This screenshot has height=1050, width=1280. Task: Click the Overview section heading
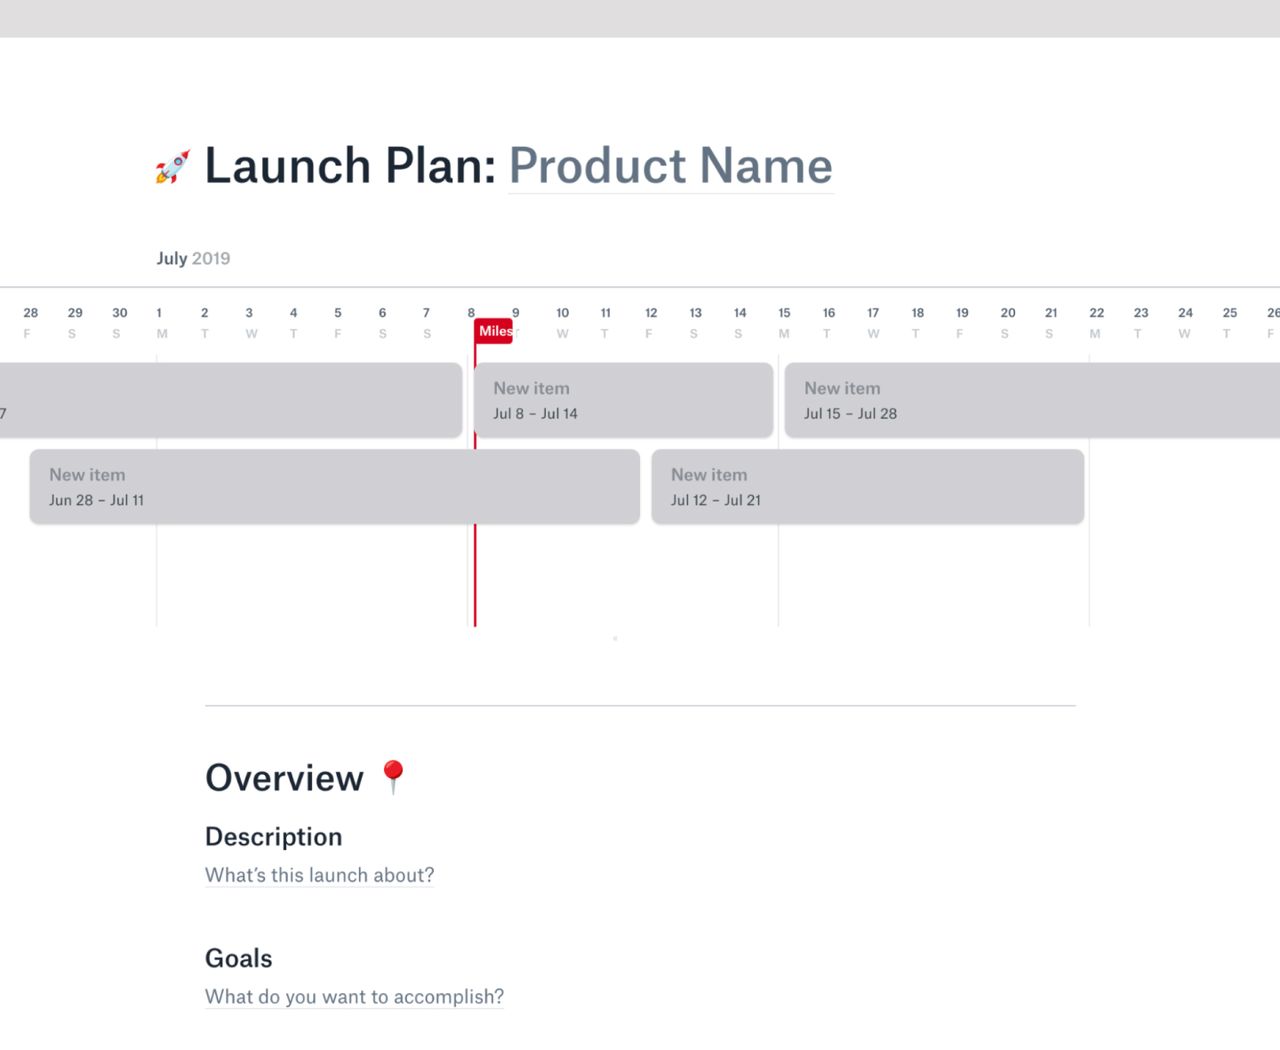284,778
